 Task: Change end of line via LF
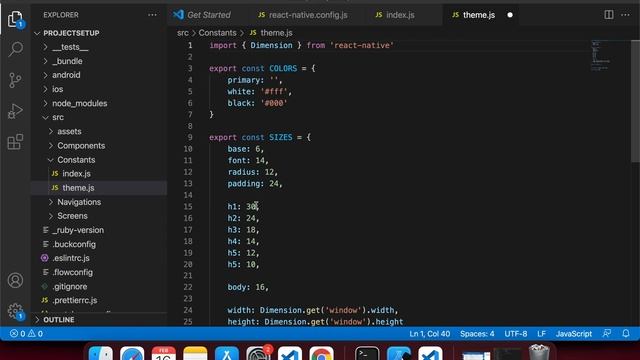point(541,333)
